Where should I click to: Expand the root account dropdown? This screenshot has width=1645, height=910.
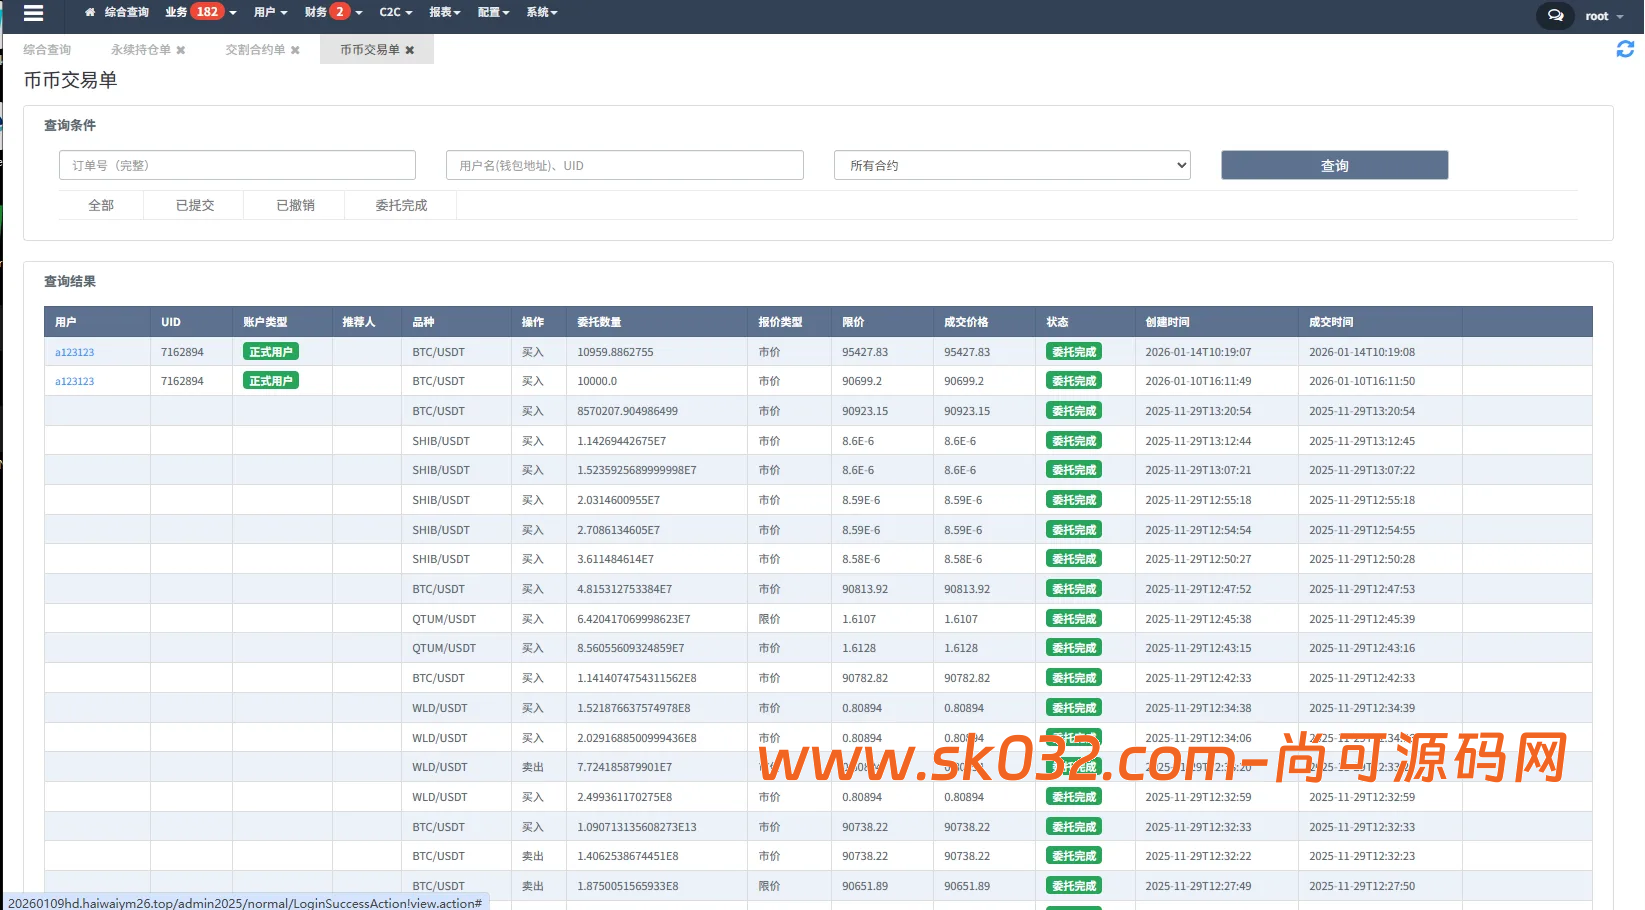[x=1603, y=16]
